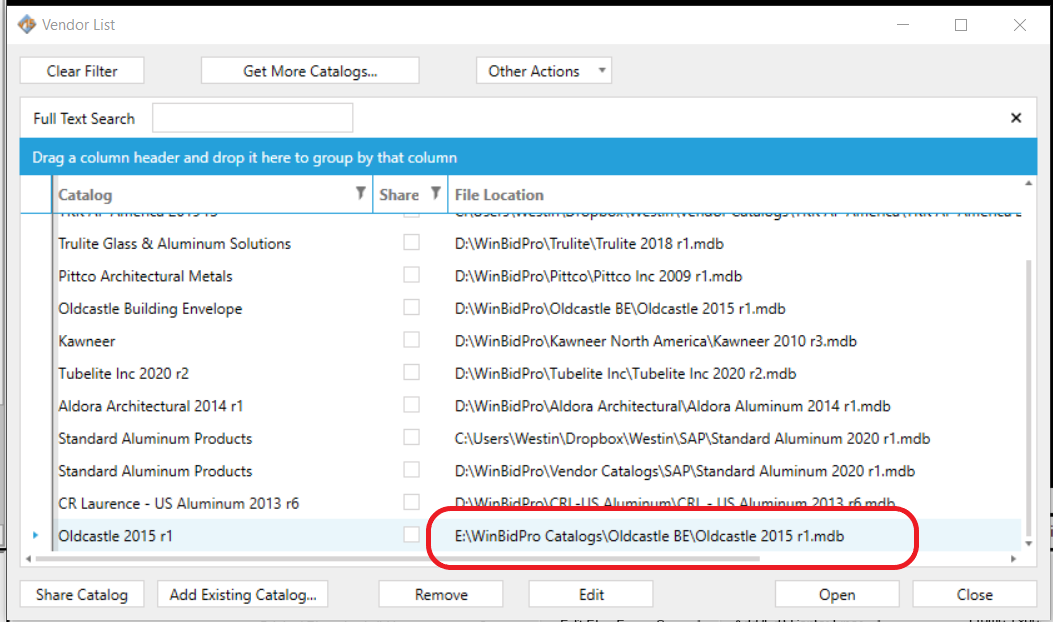
Task: Click the vertical scrollbar up arrow
Action: click(x=1028, y=183)
